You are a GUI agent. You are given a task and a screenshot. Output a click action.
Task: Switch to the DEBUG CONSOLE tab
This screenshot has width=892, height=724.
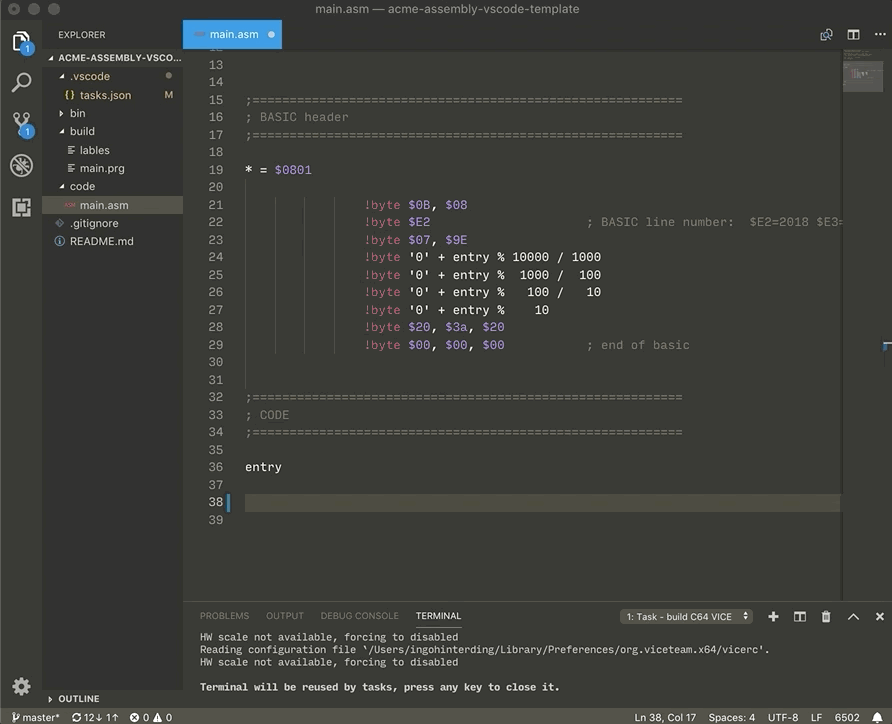click(x=359, y=616)
